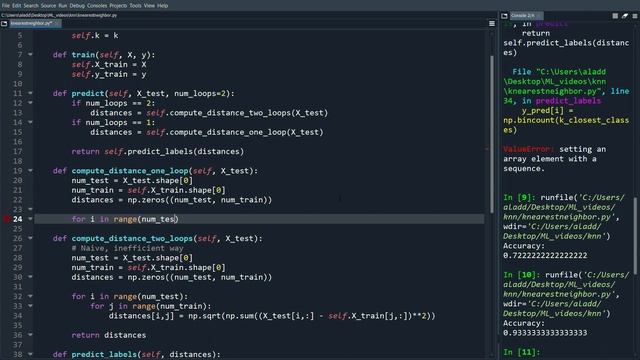Image resolution: width=640 pixels, height=360 pixels.
Task: Open the Help menu
Action: pos(162,6)
